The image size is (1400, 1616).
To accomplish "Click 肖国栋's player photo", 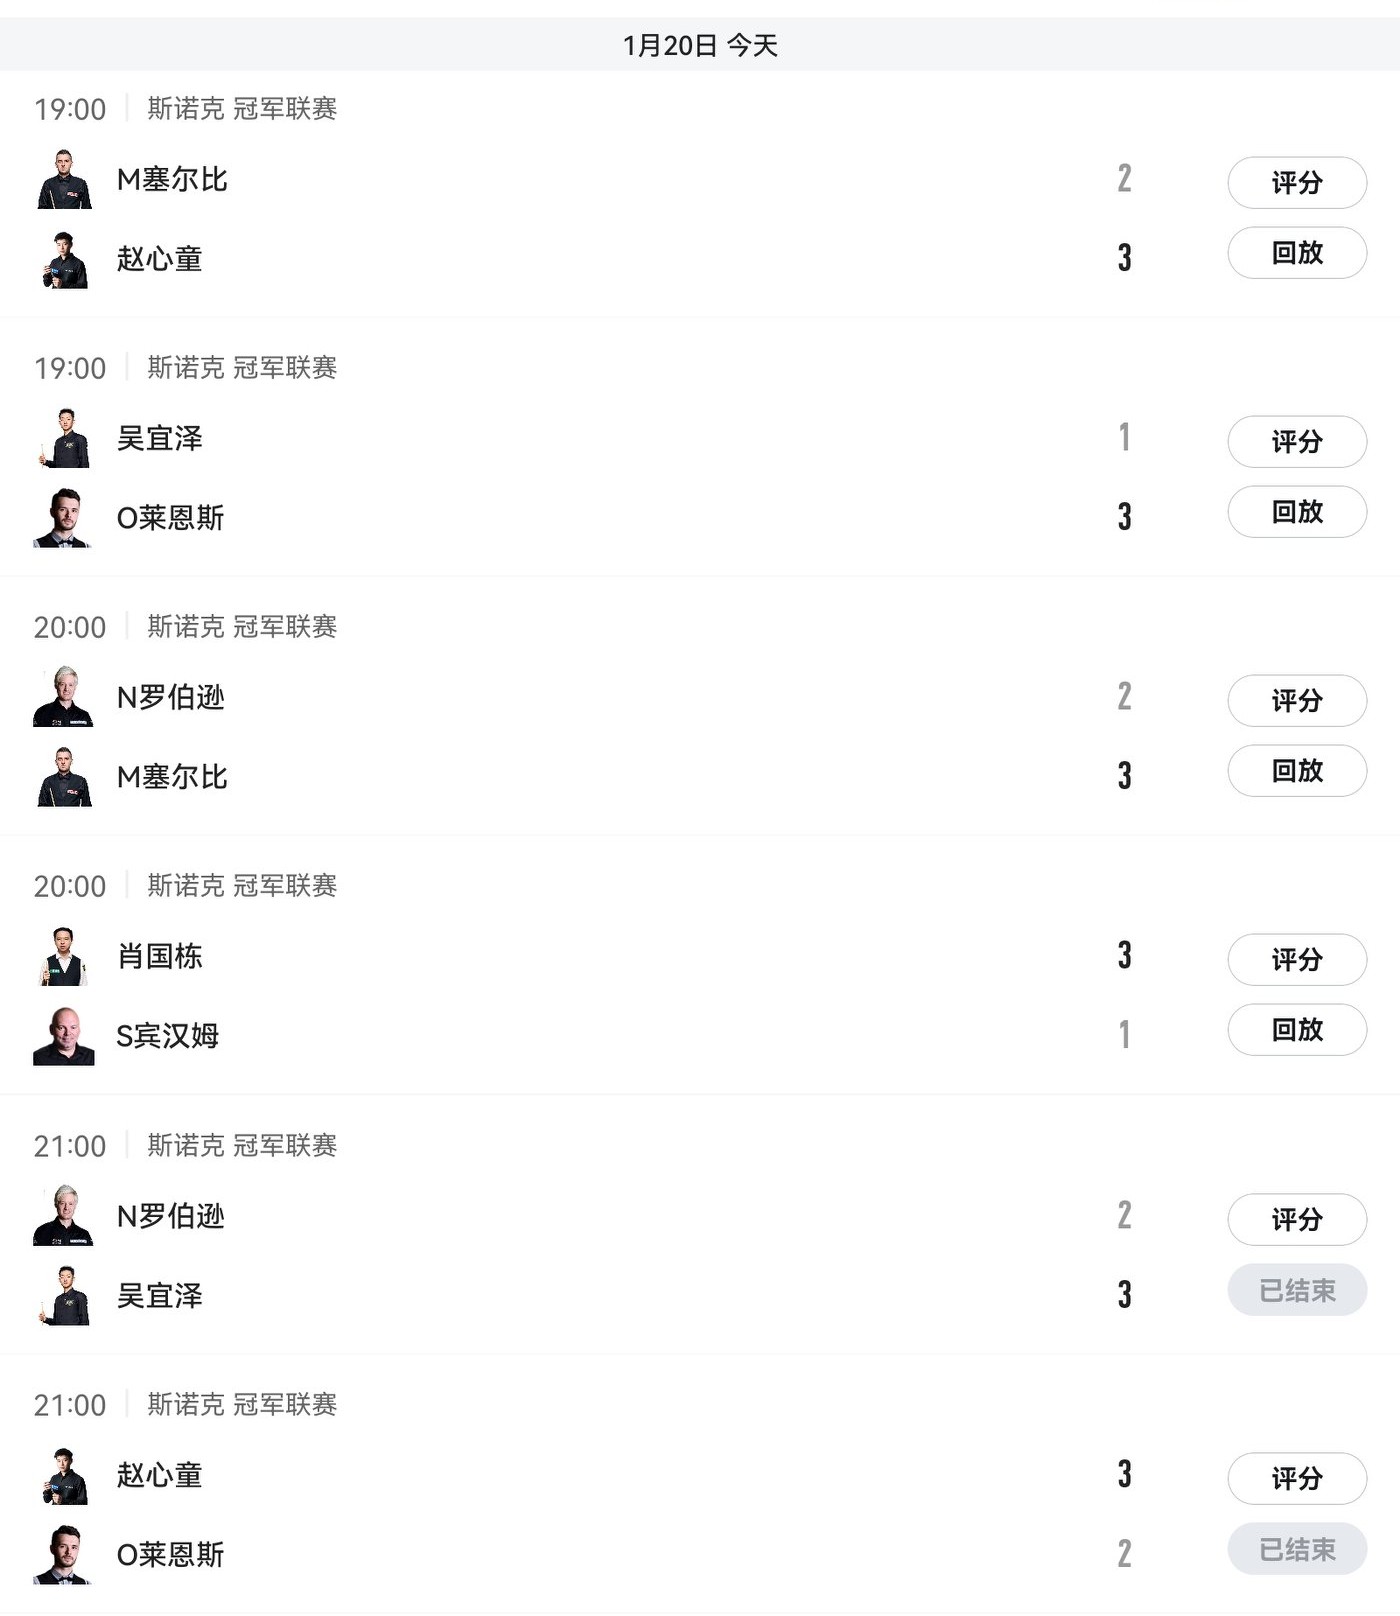I will [x=65, y=957].
